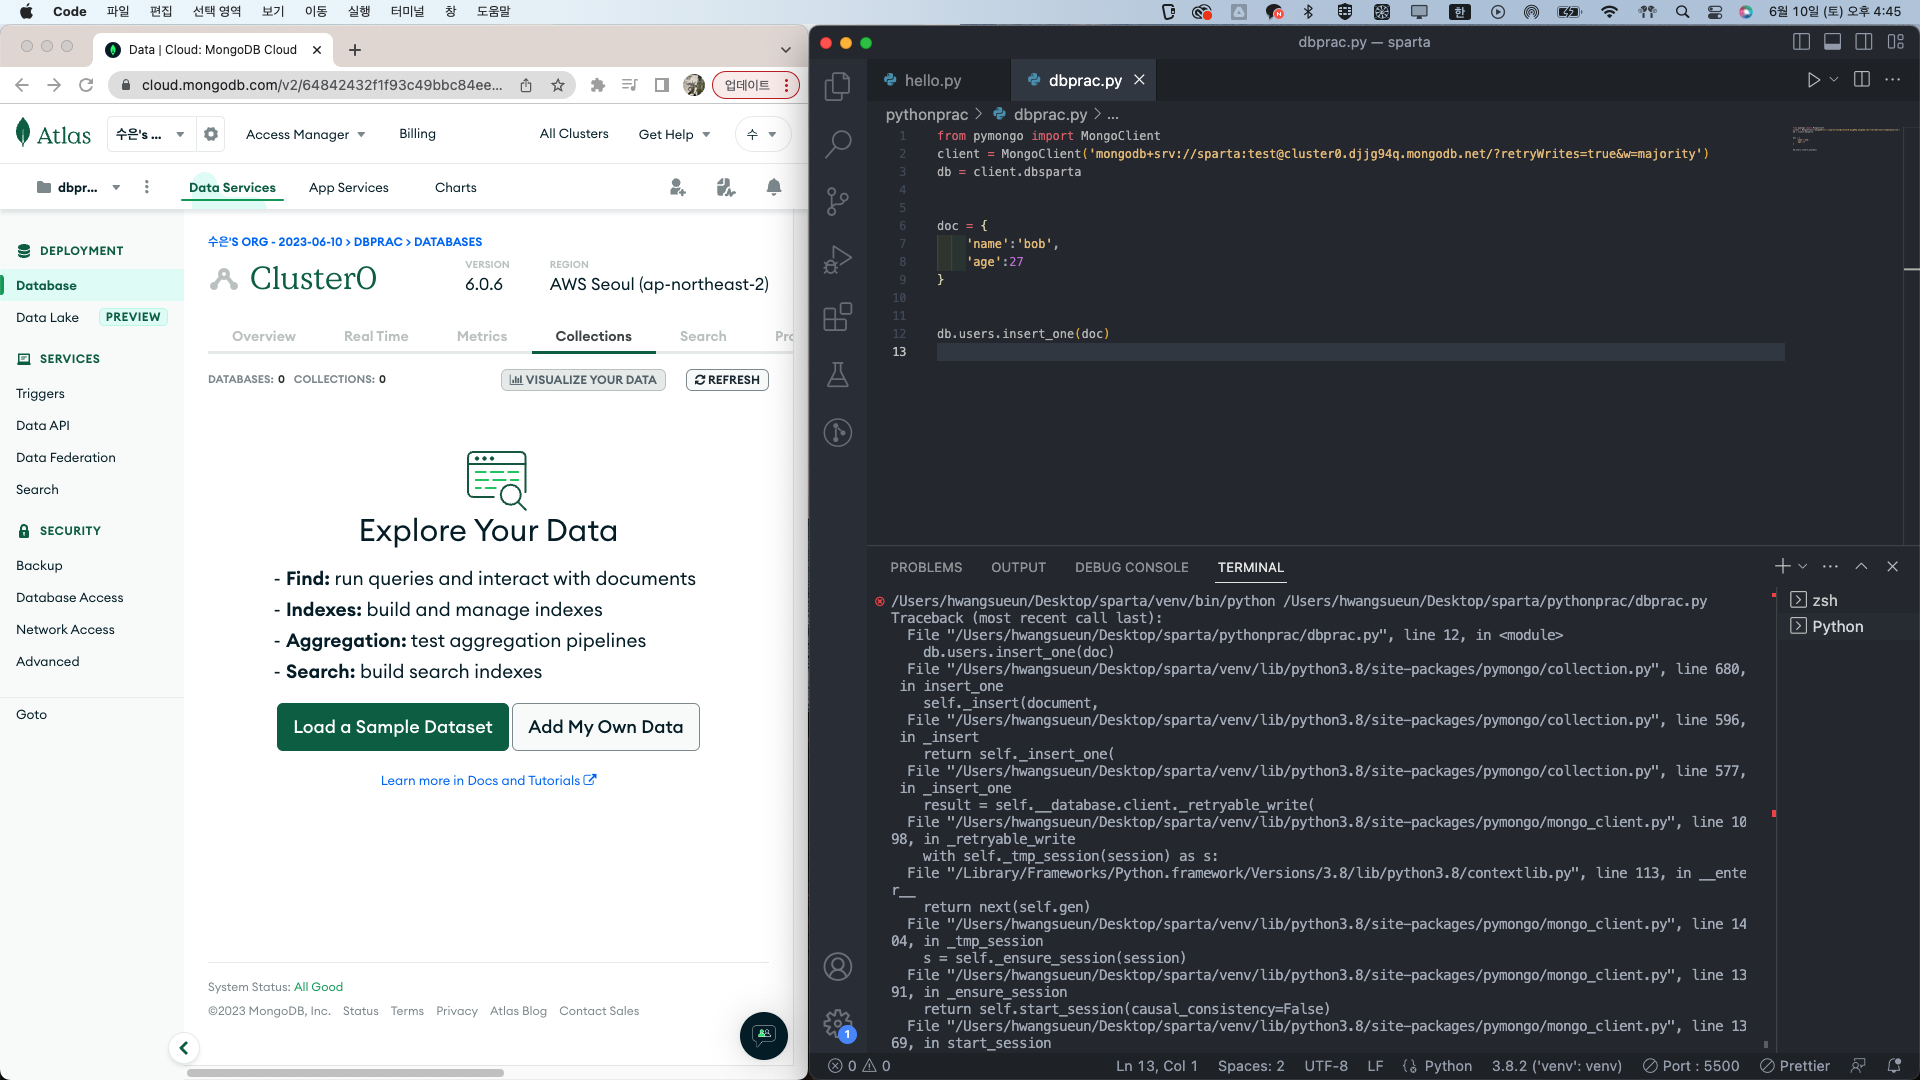Click Add My Own Data button
Viewport: 1920px width, 1080px height.
click(606, 727)
